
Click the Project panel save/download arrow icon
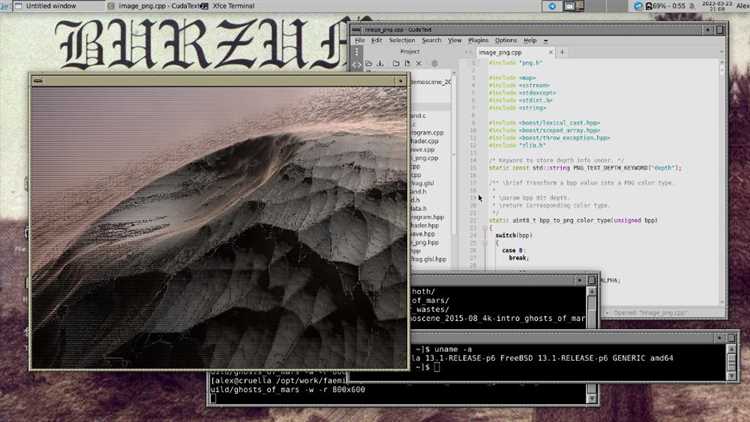tap(381, 63)
